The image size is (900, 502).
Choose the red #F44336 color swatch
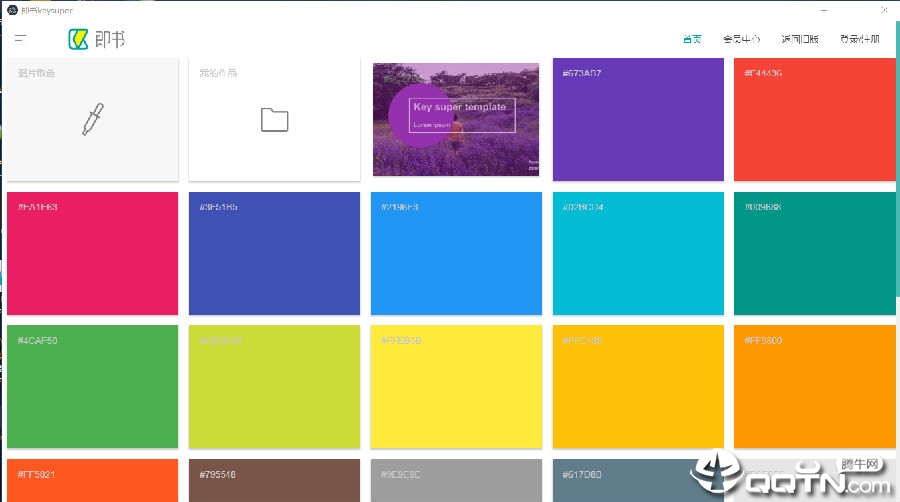pos(814,120)
